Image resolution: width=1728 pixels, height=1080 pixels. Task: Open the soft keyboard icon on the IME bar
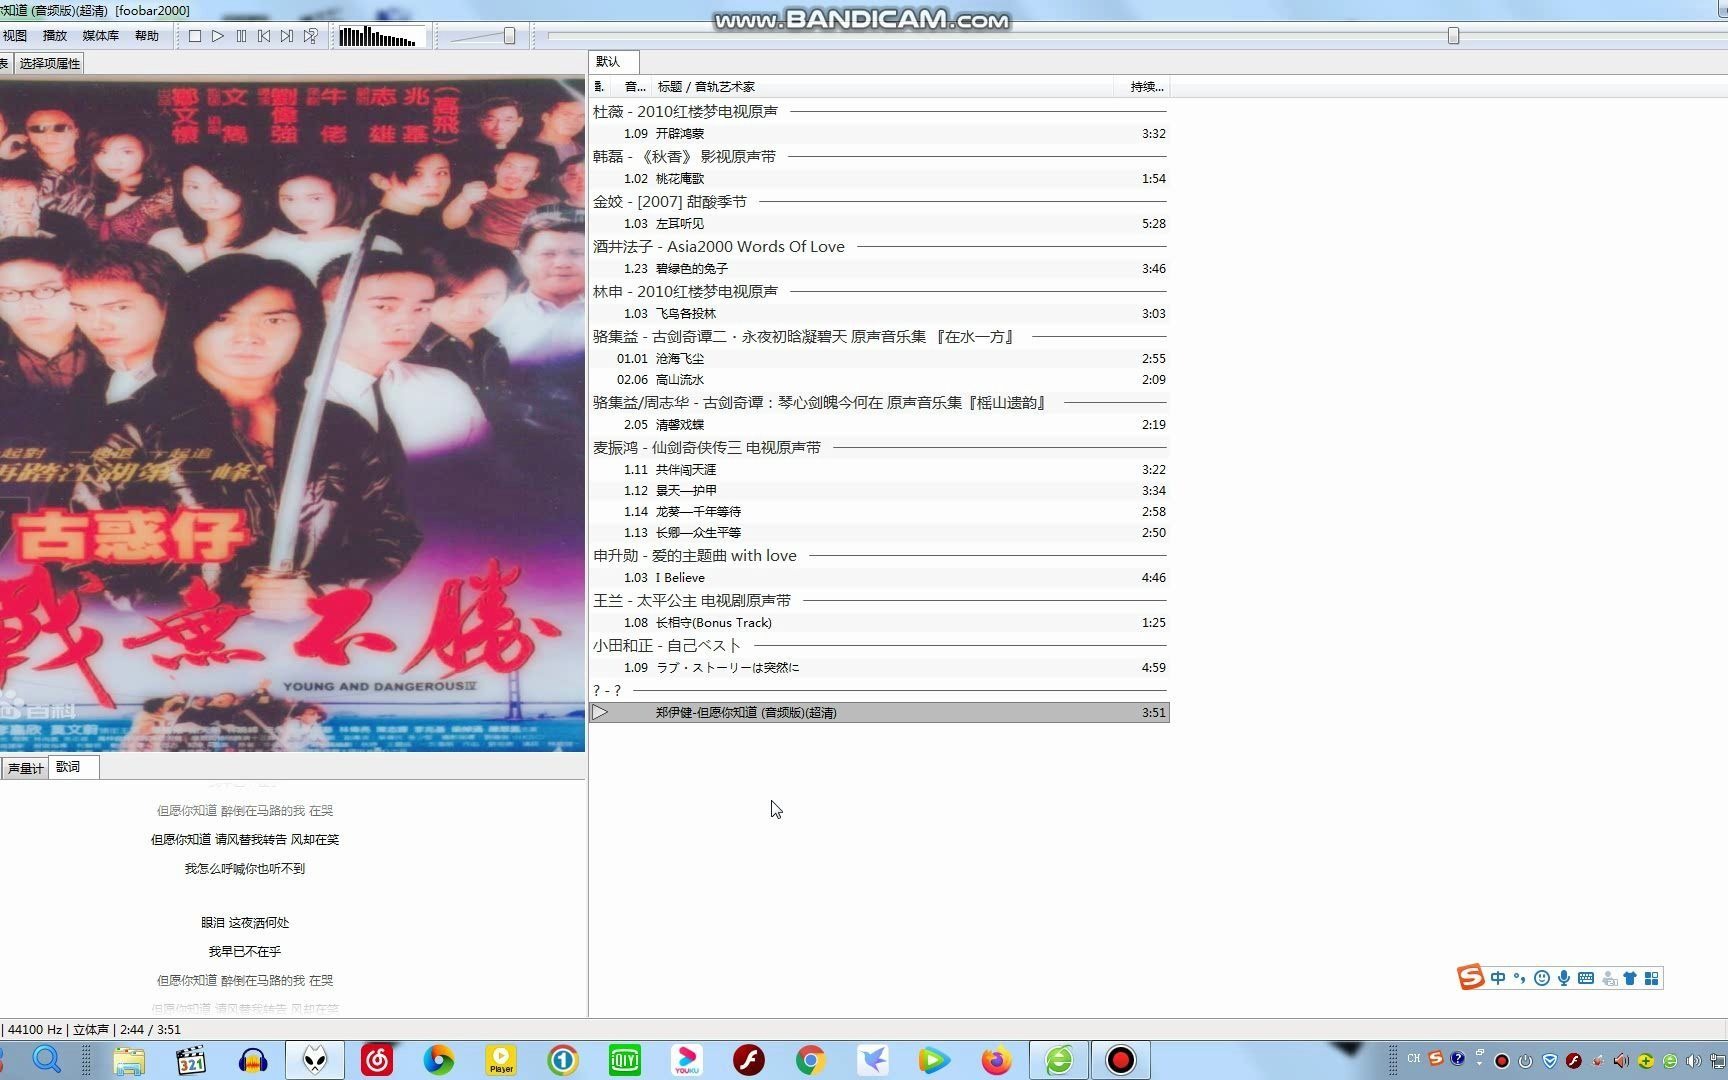tap(1586, 978)
